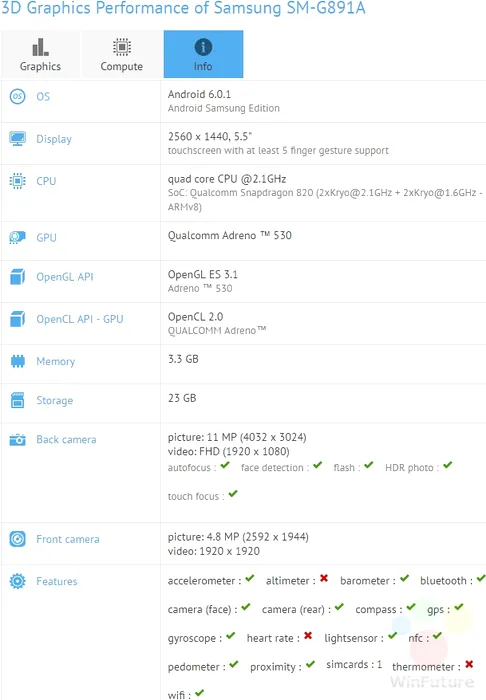
Task: Click the altimeter red cross mark
Action: pos(324,579)
